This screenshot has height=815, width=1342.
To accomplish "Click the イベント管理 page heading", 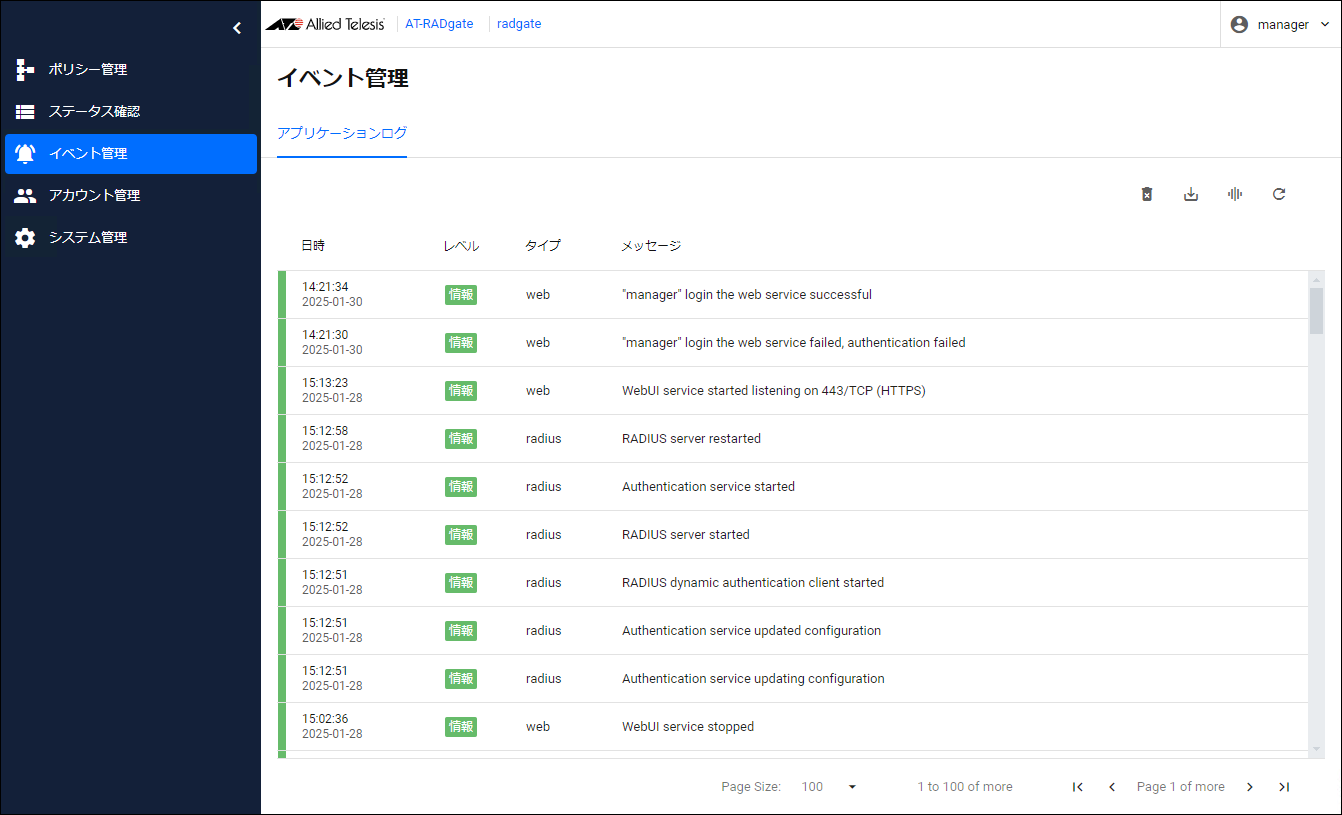I will (343, 78).
